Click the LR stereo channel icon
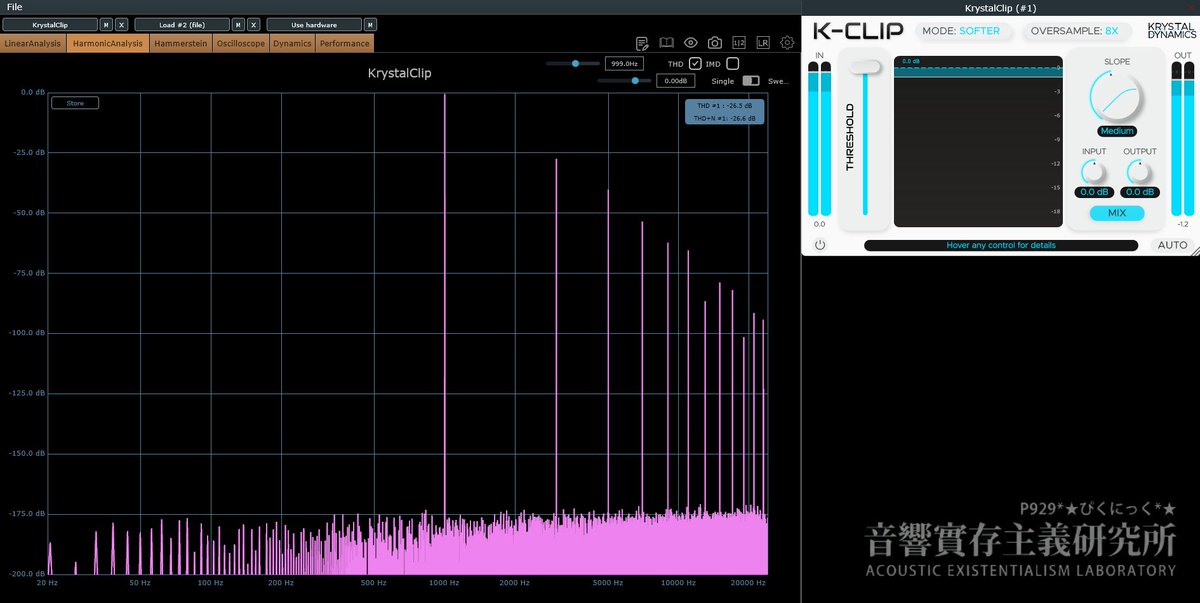This screenshot has height=603, width=1200. [763, 43]
